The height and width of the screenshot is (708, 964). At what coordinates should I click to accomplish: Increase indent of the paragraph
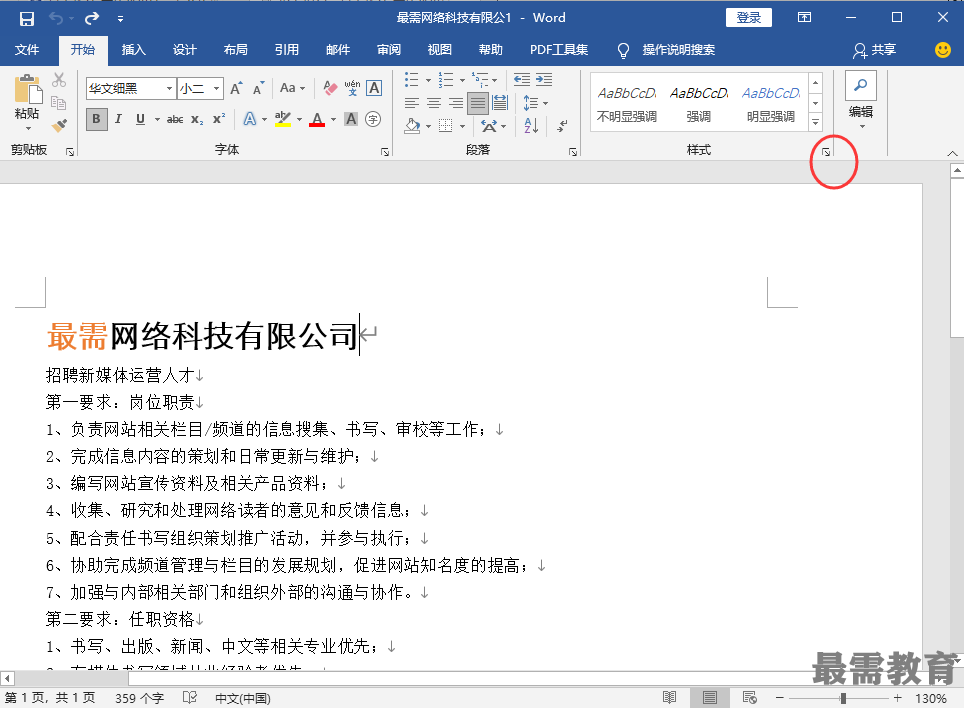click(544, 79)
